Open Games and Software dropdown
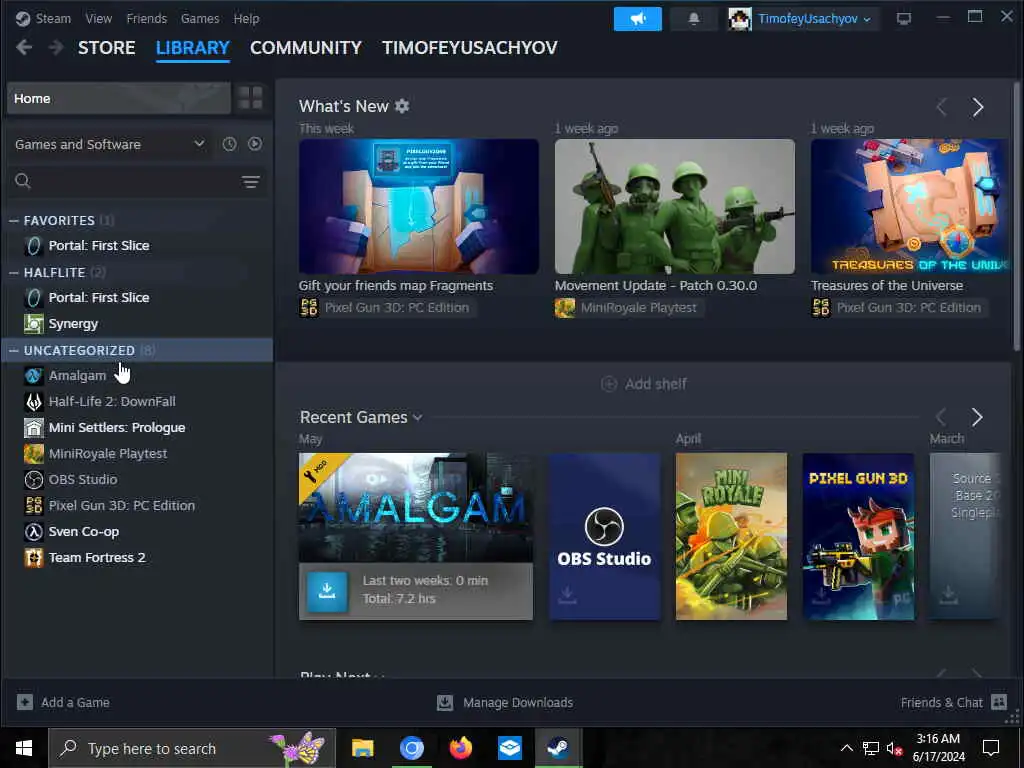This screenshot has height=768, width=1024. tap(110, 144)
